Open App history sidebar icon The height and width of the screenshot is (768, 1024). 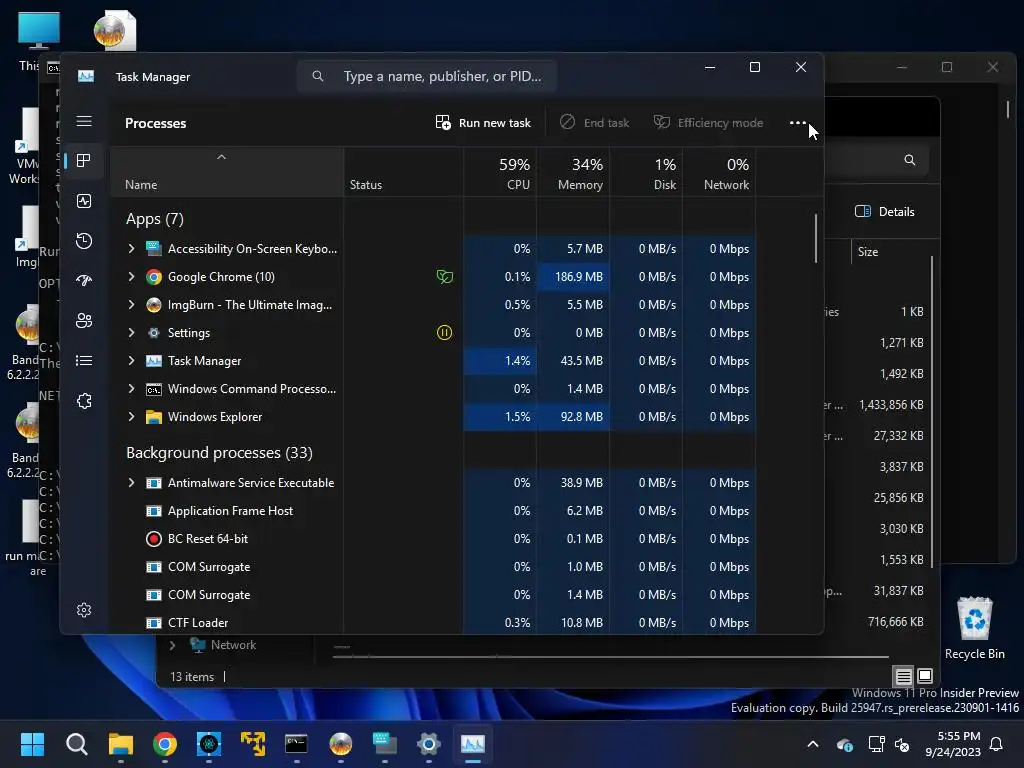point(84,241)
